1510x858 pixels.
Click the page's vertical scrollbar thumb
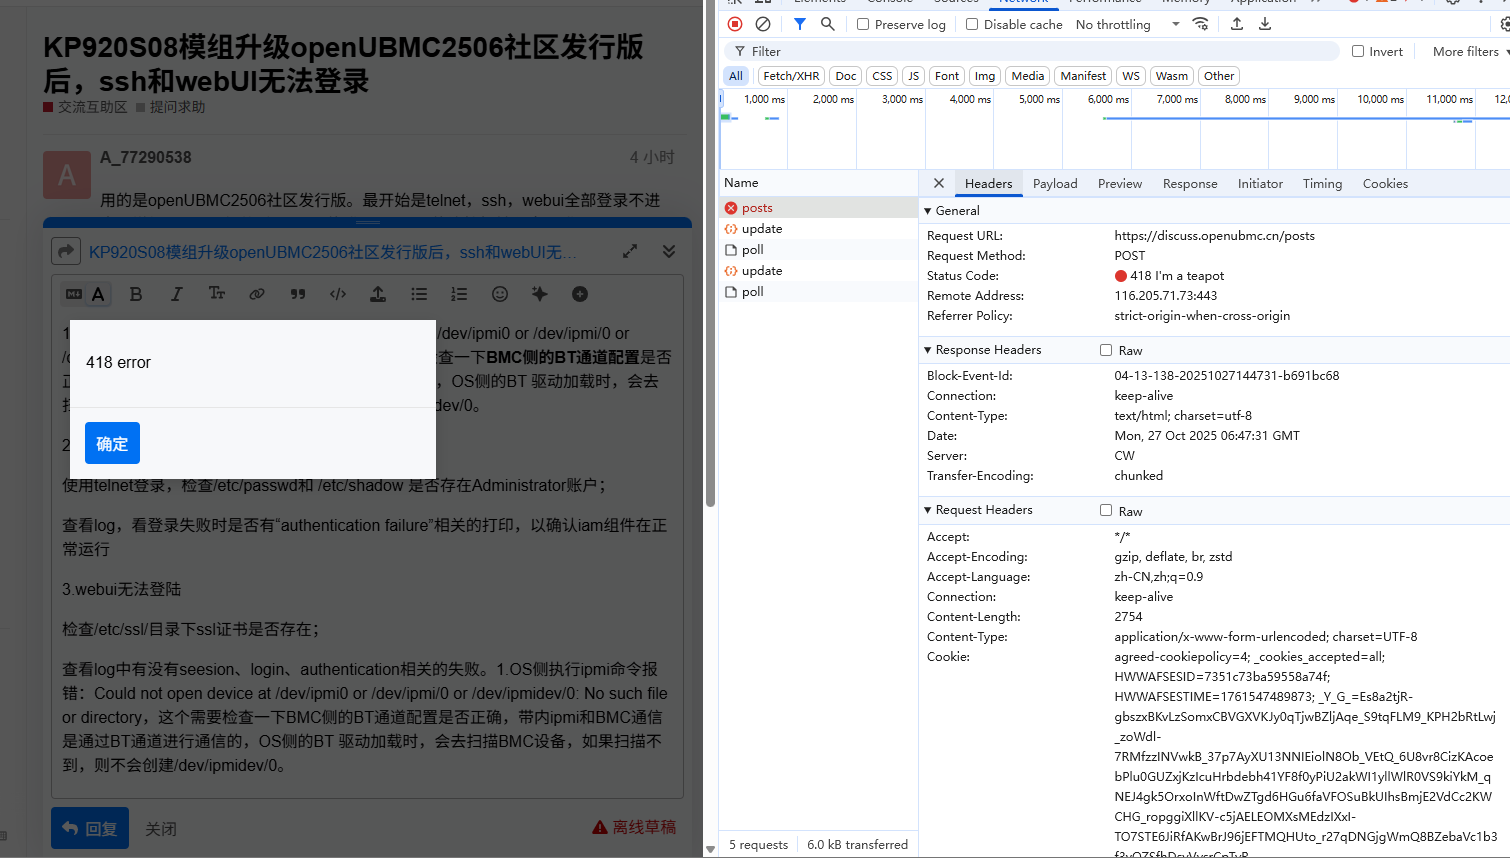[710, 250]
